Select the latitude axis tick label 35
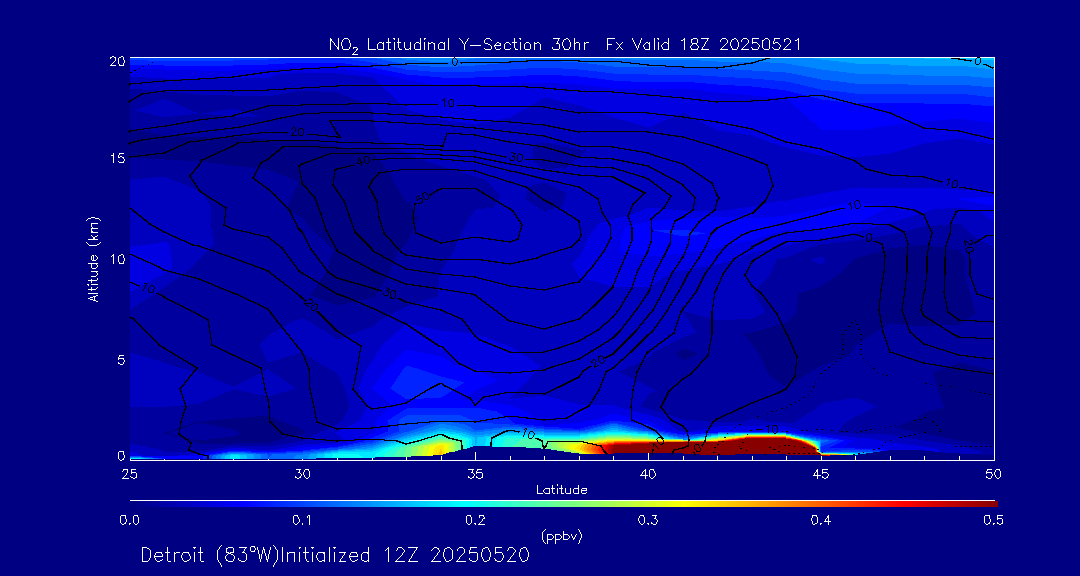The image size is (1080, 576). click(x=475, y=474)
